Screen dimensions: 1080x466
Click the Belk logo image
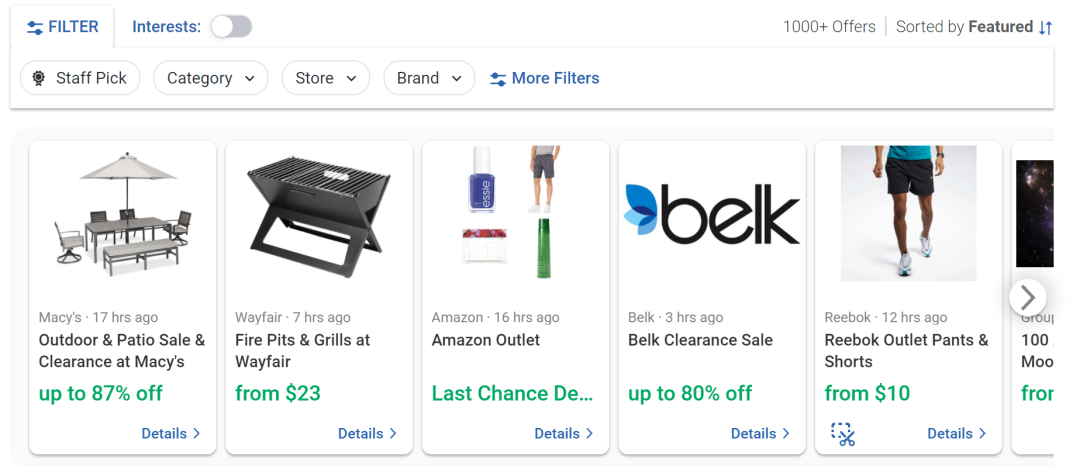point(712,214)
